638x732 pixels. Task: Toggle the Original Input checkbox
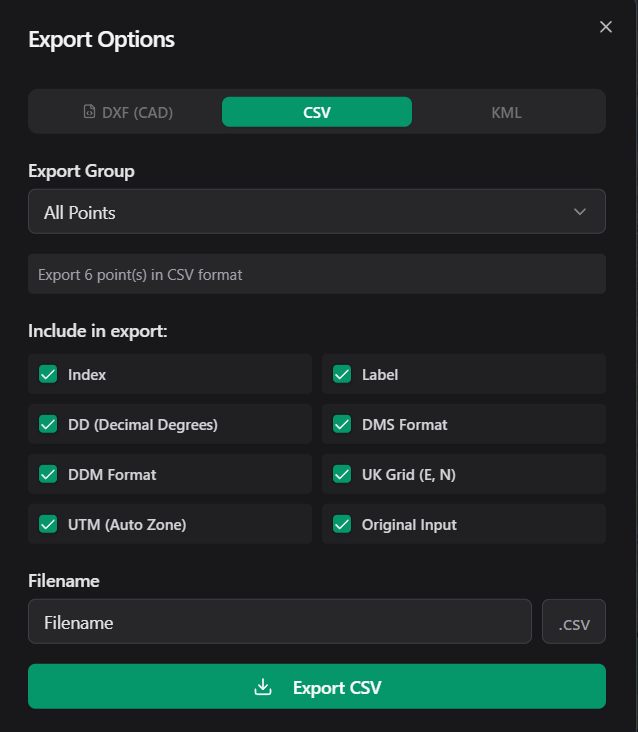(342, 524)
